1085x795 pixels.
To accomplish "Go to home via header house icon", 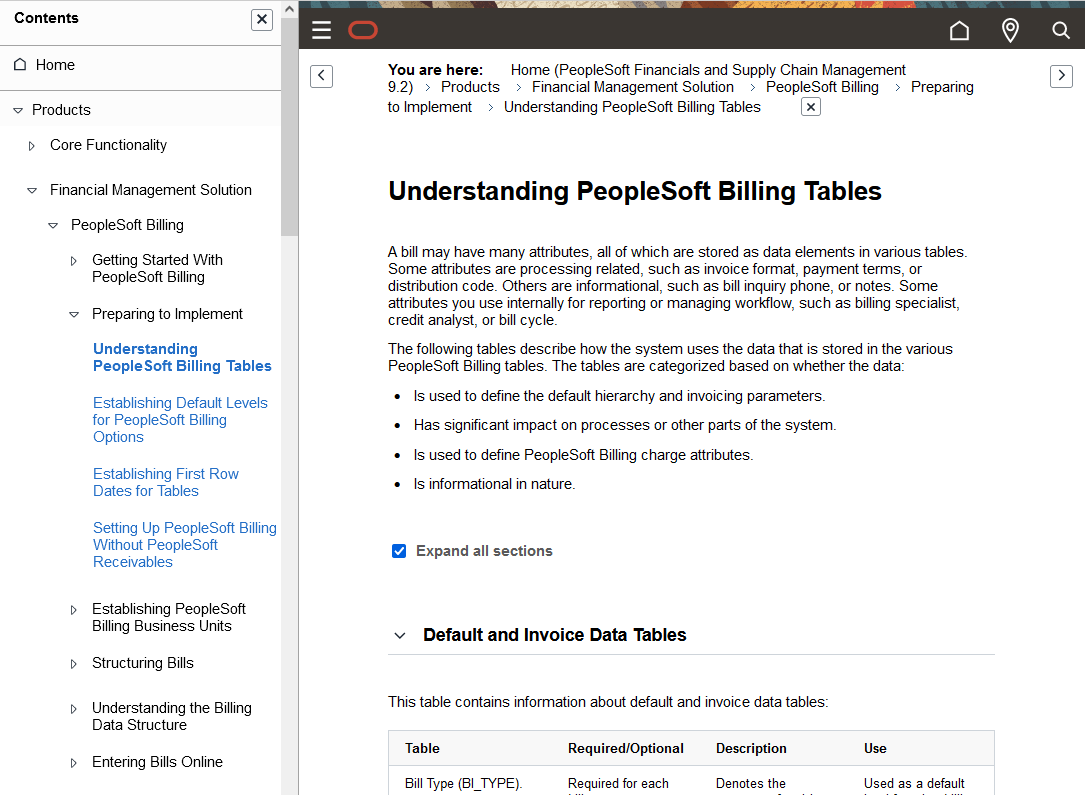I will (959, 30).
